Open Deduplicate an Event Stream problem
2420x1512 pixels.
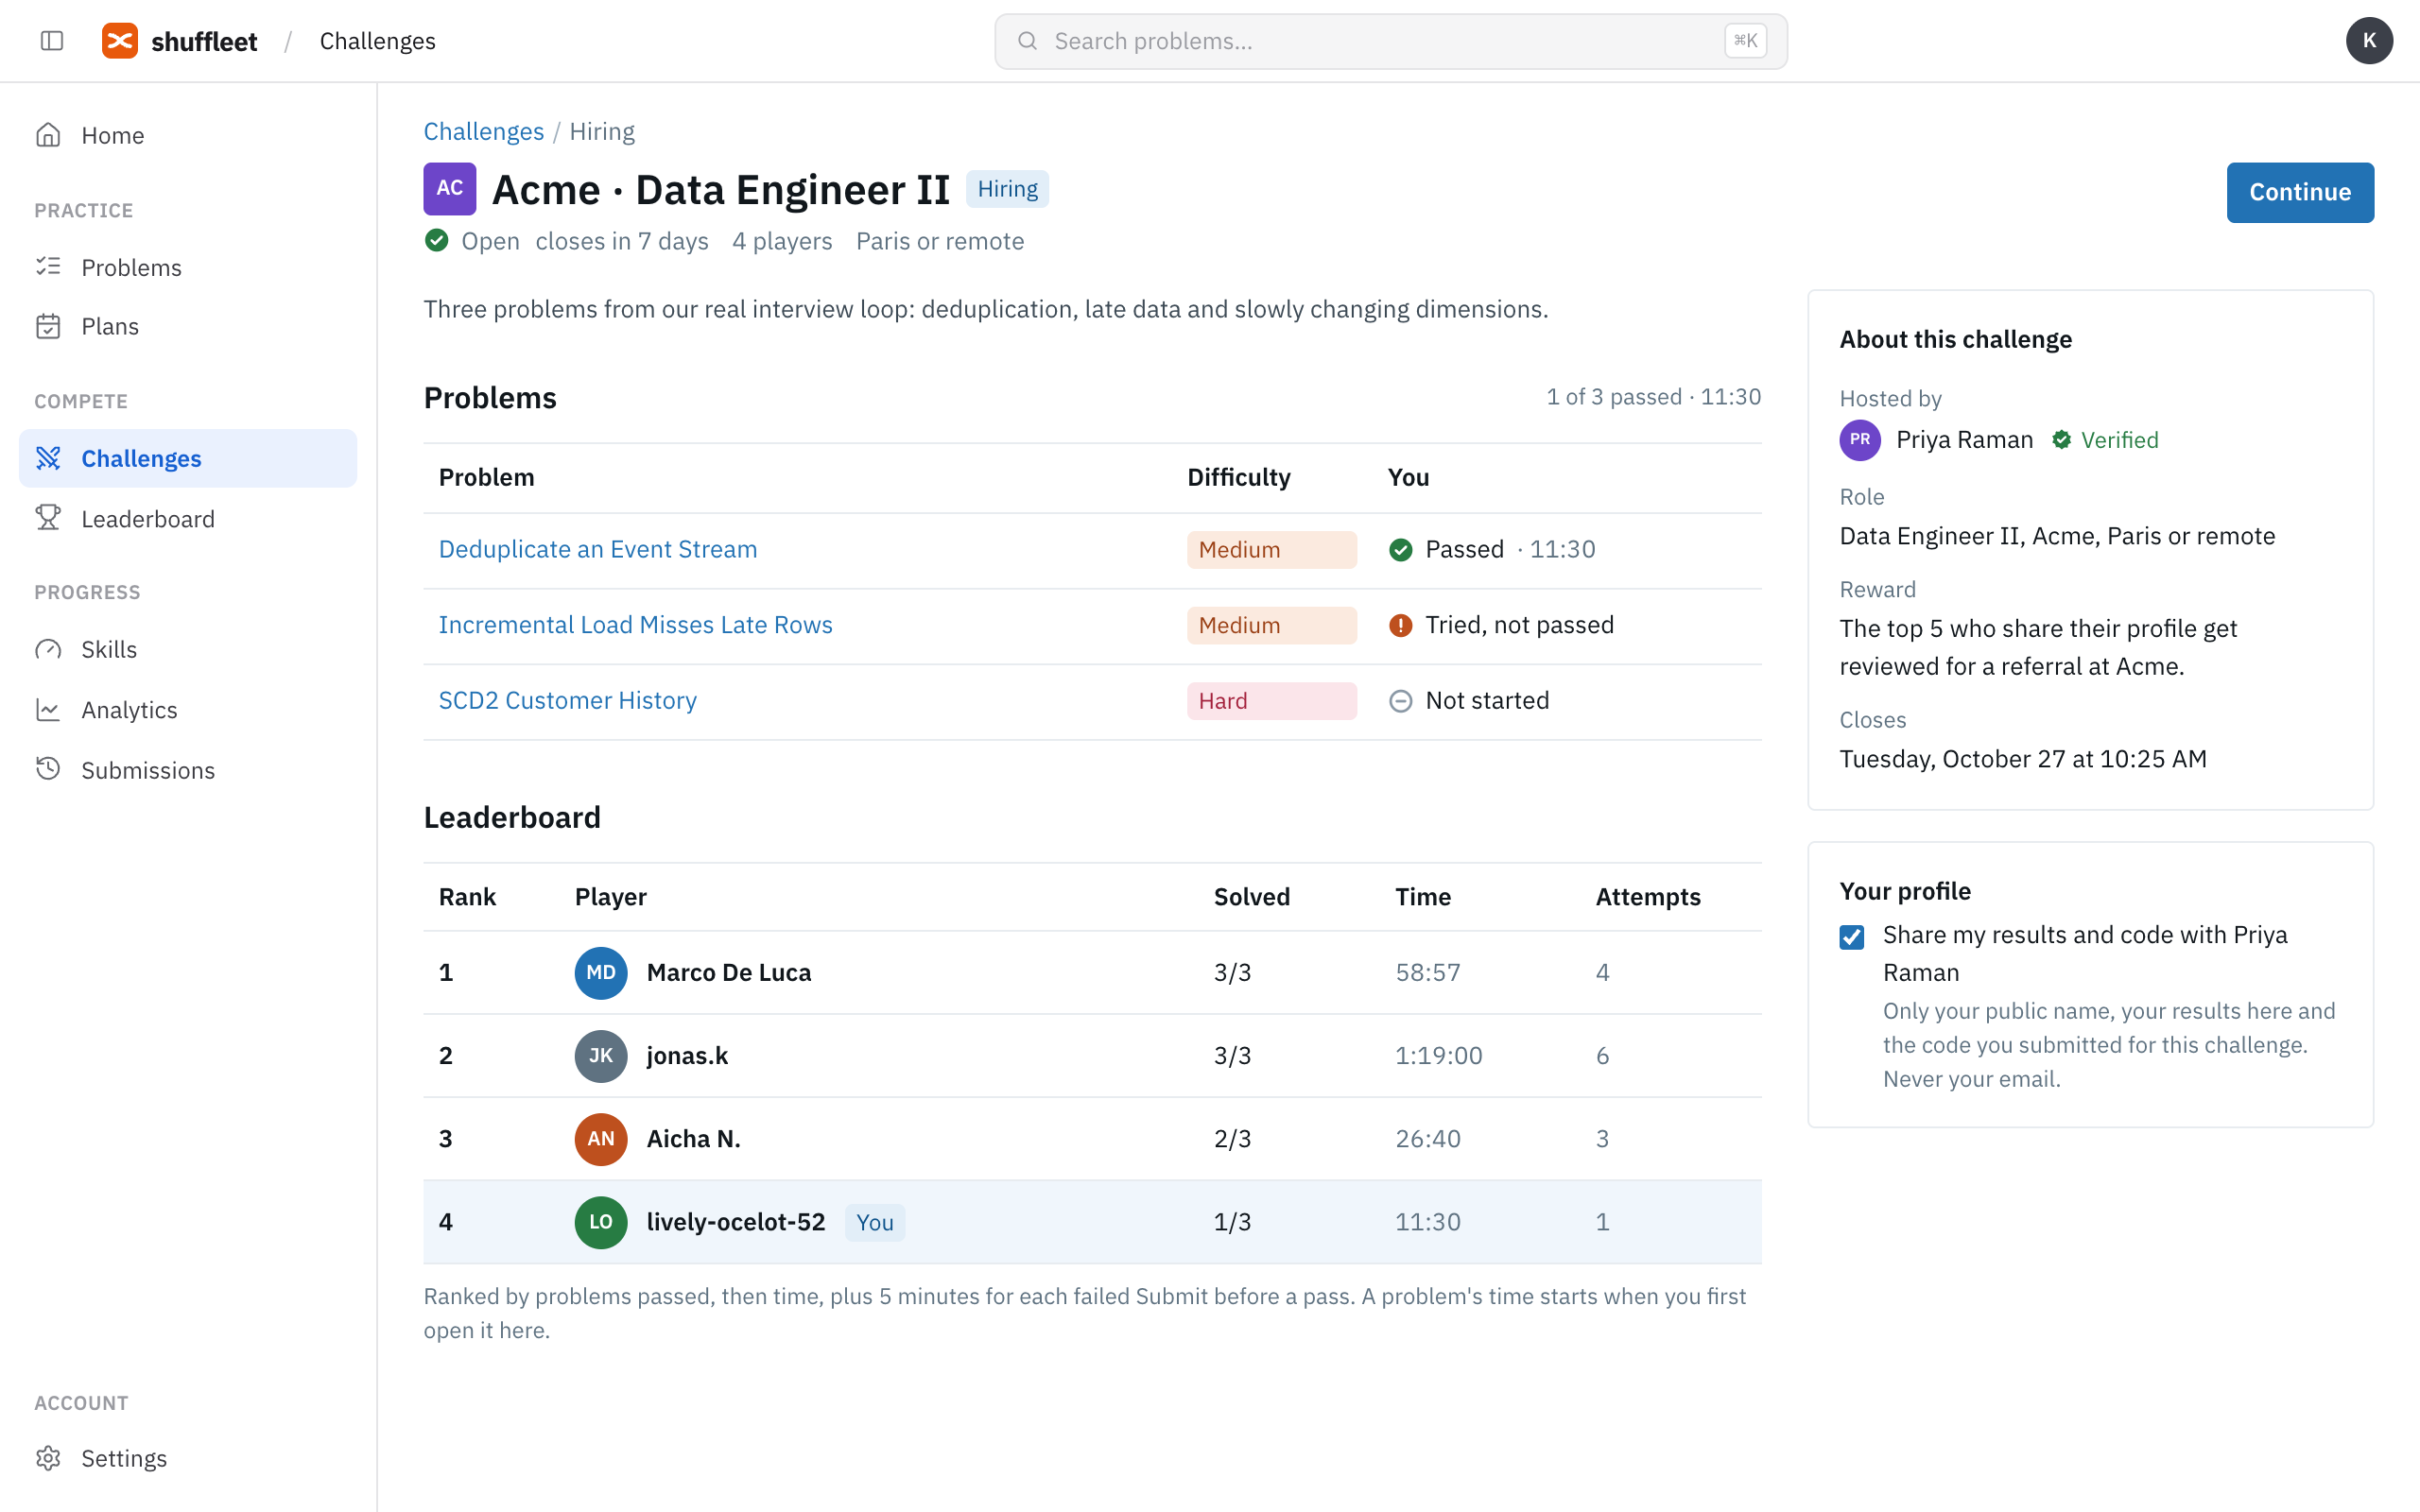[598, 549]
